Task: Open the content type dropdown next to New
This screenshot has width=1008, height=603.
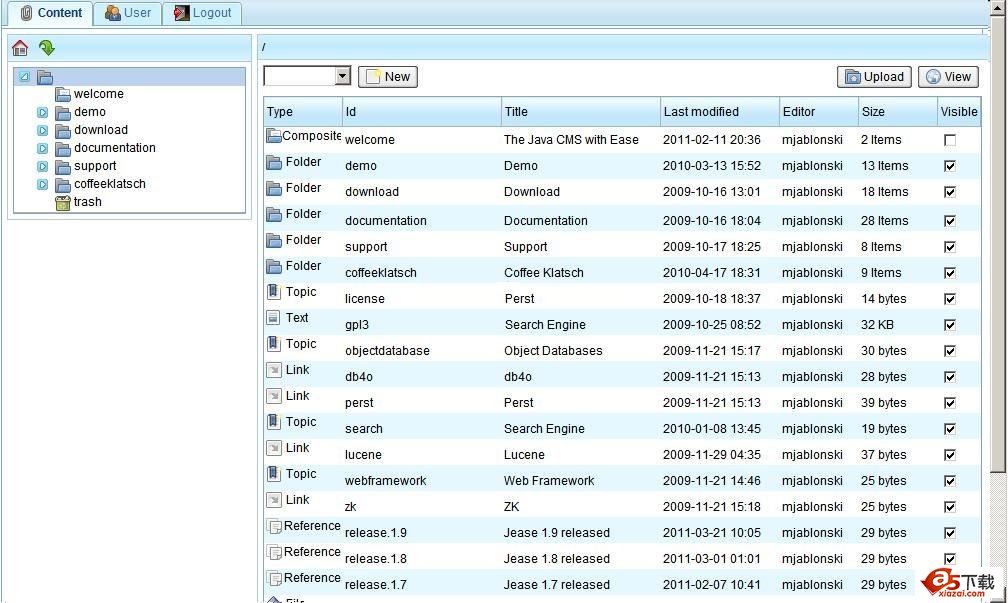Action: 343,77
